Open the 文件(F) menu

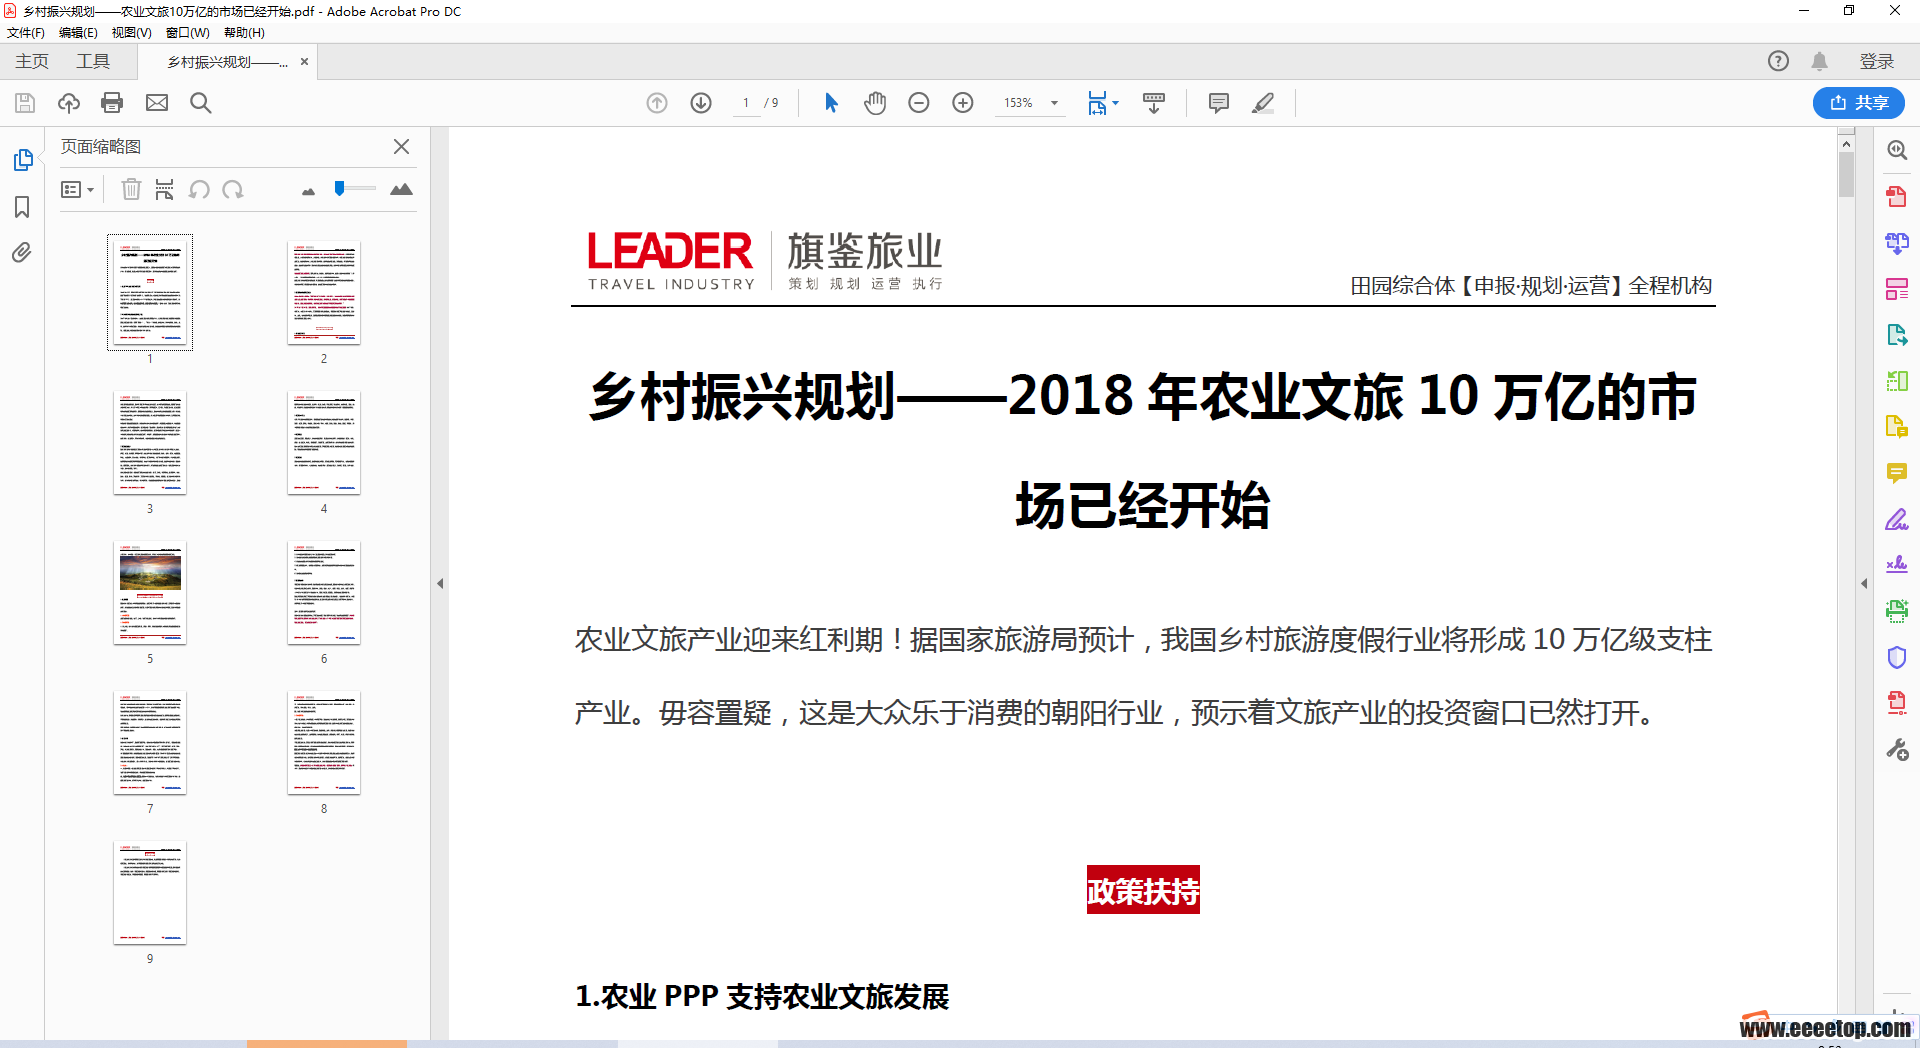coord(26,32)
